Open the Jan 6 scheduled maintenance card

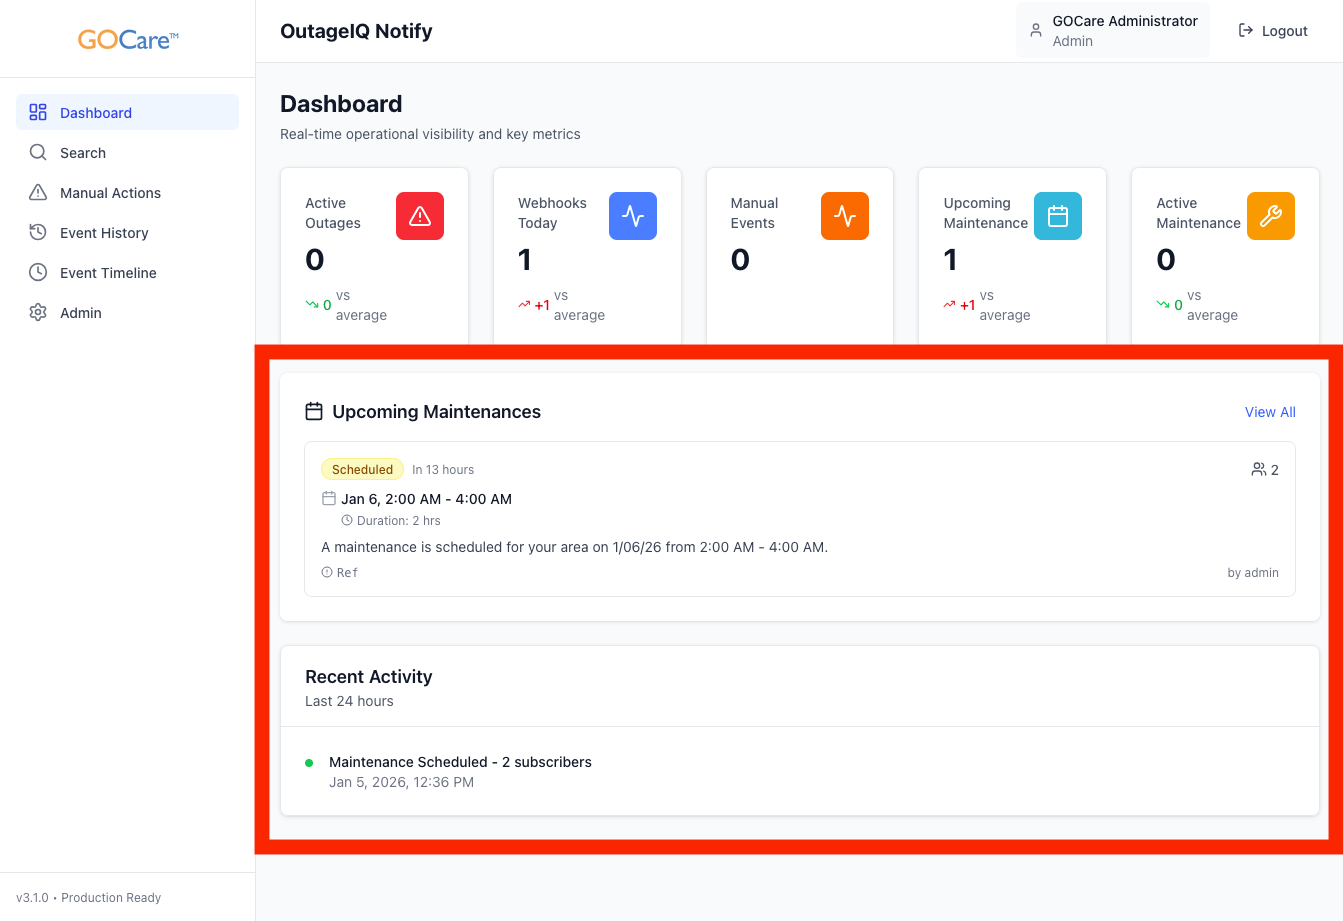pos(799,520)
